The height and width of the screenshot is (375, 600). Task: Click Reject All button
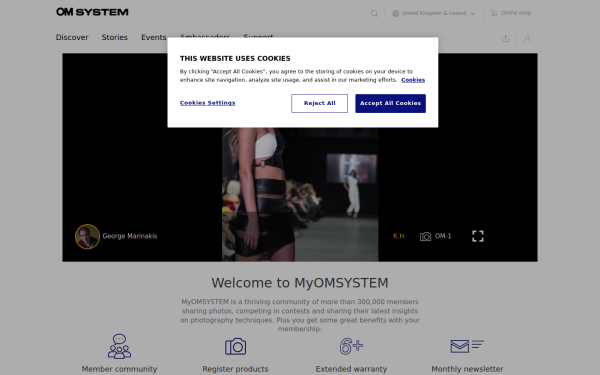click(320, 103)
